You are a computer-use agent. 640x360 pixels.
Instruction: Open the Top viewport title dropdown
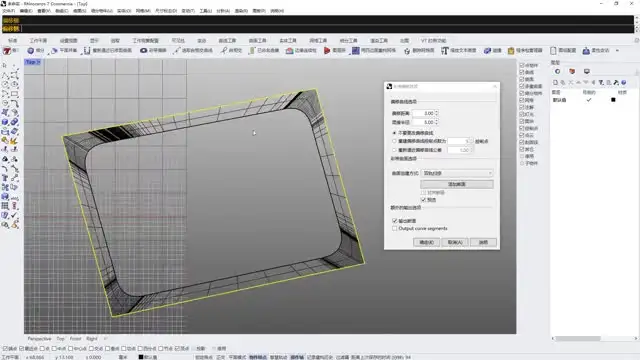(33, 62)
